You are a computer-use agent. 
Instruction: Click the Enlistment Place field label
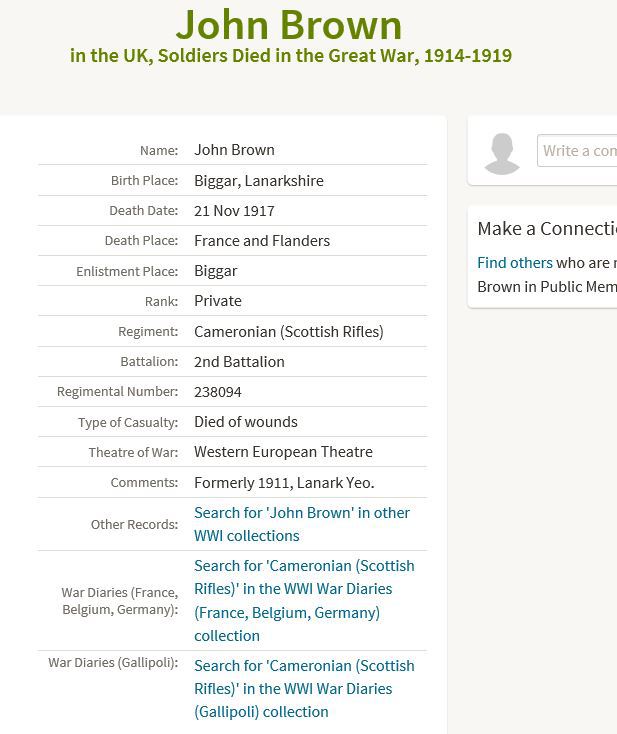pos(127,272)
